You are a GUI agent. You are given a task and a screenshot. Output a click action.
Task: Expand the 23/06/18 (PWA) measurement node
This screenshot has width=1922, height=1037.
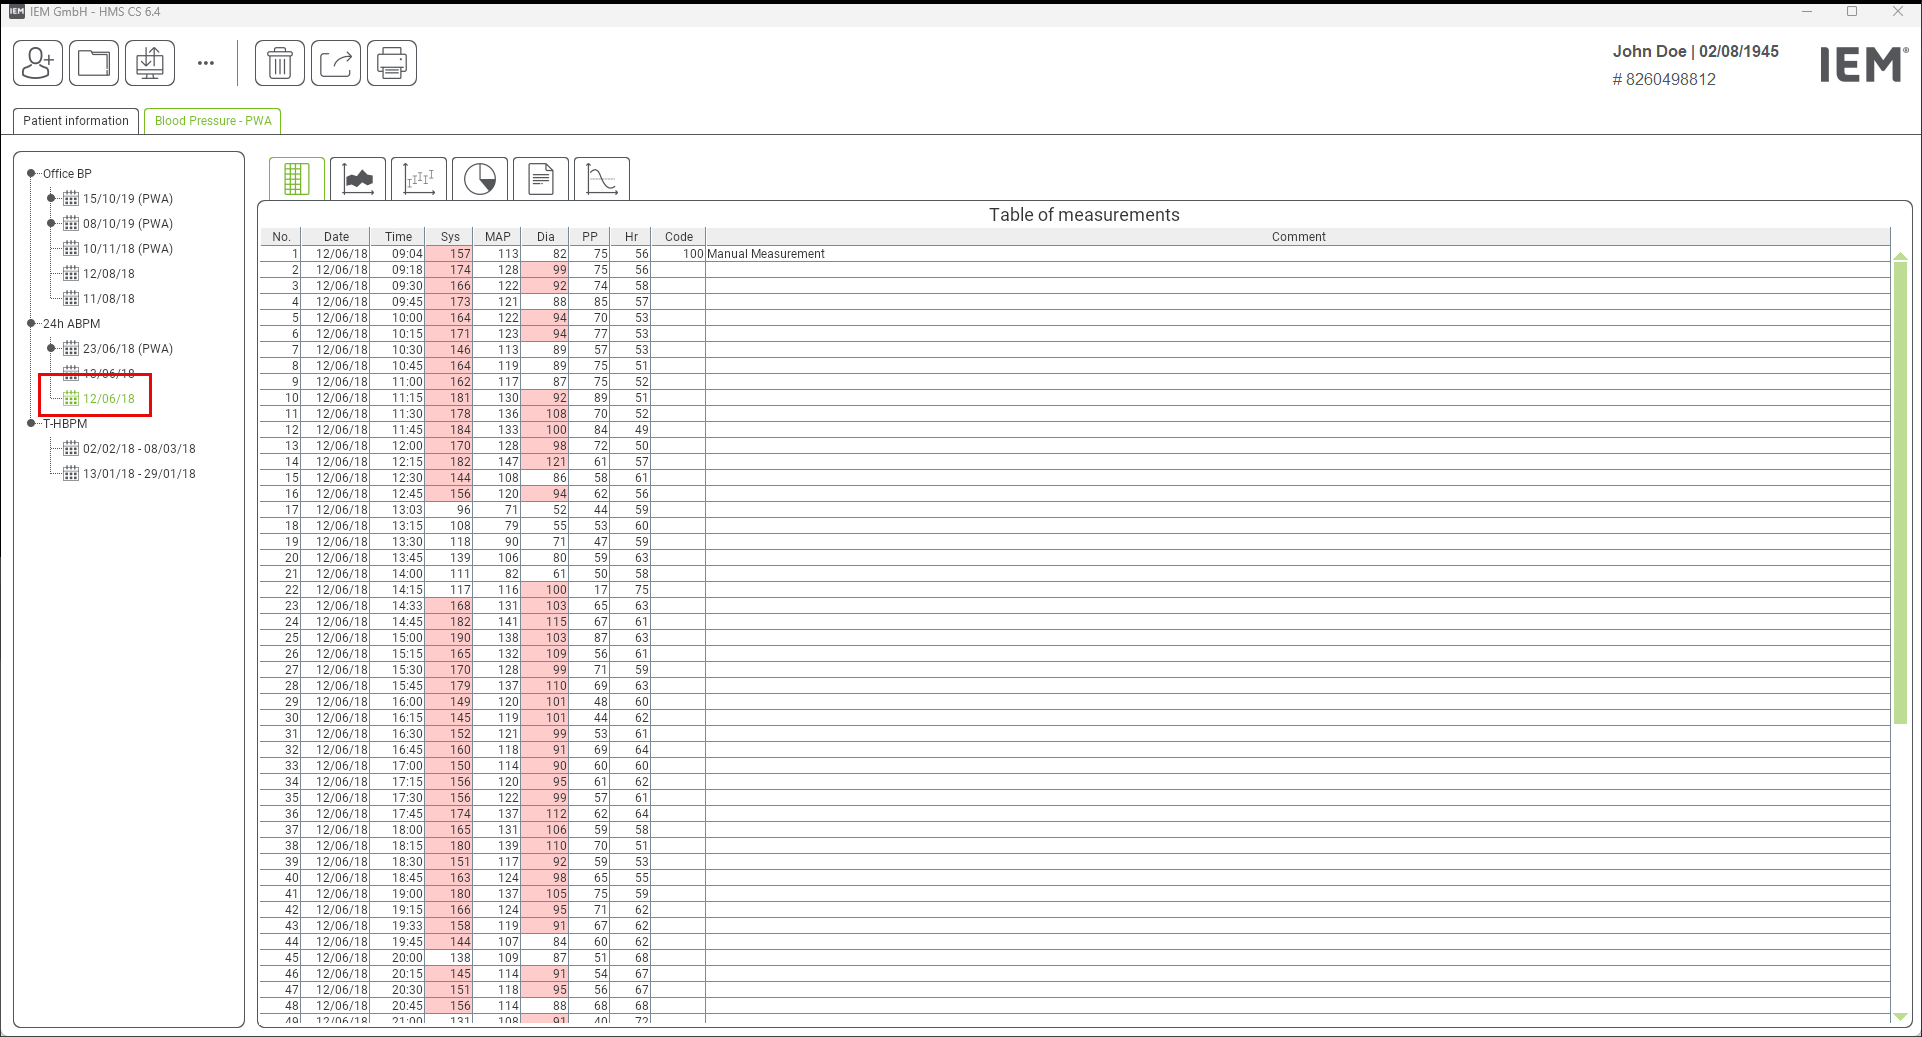click(51, 349)
